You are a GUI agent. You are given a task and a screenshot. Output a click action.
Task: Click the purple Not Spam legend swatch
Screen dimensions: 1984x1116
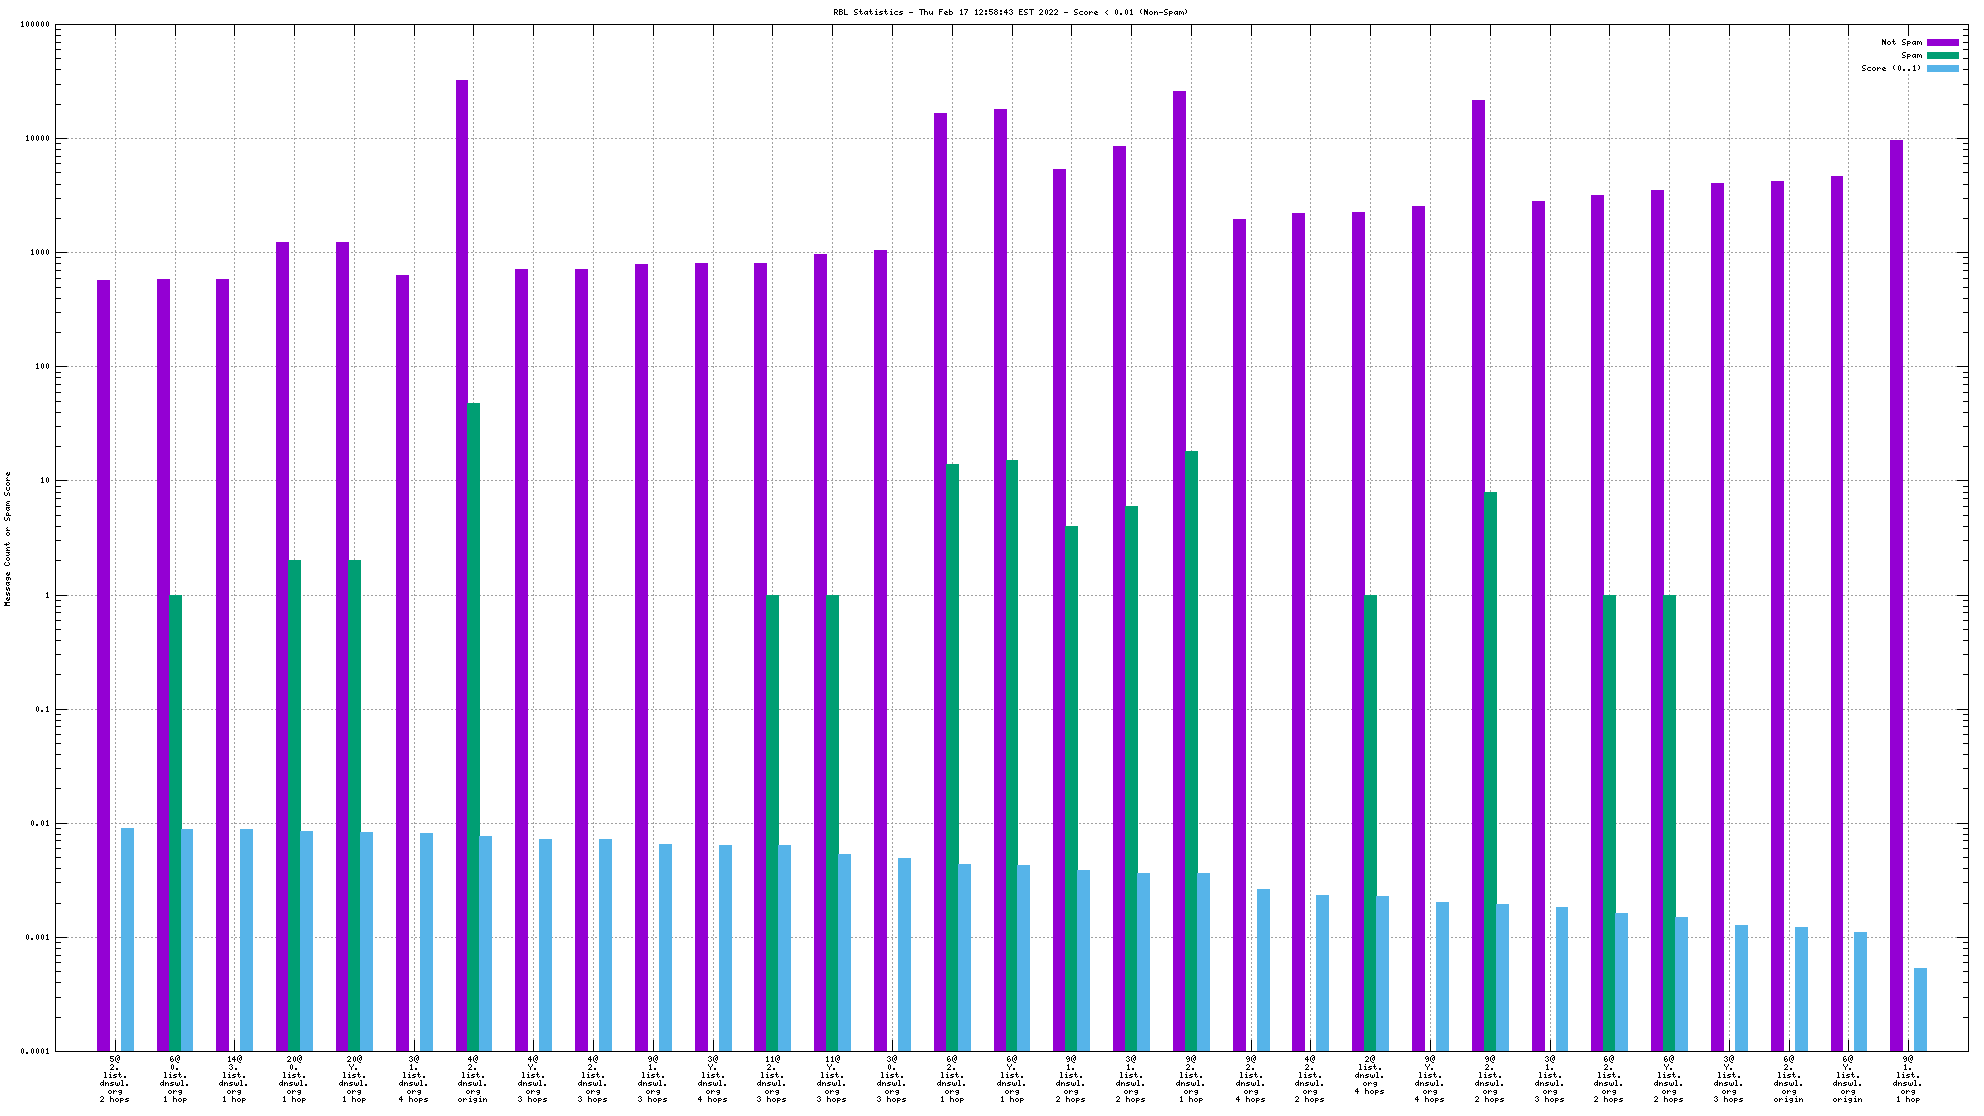tap(1942, 42)
